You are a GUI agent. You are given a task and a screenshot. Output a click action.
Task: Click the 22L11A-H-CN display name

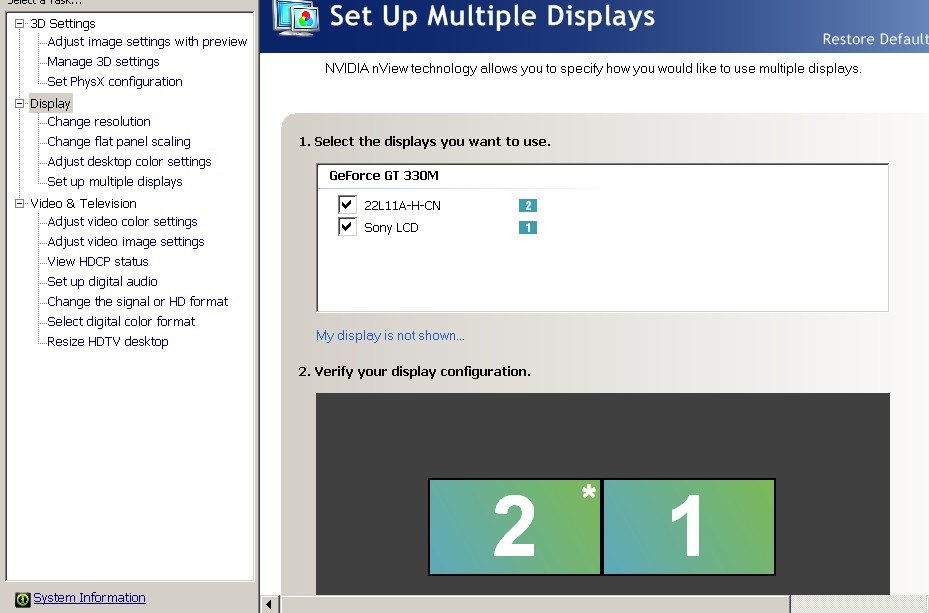[402, 206]
